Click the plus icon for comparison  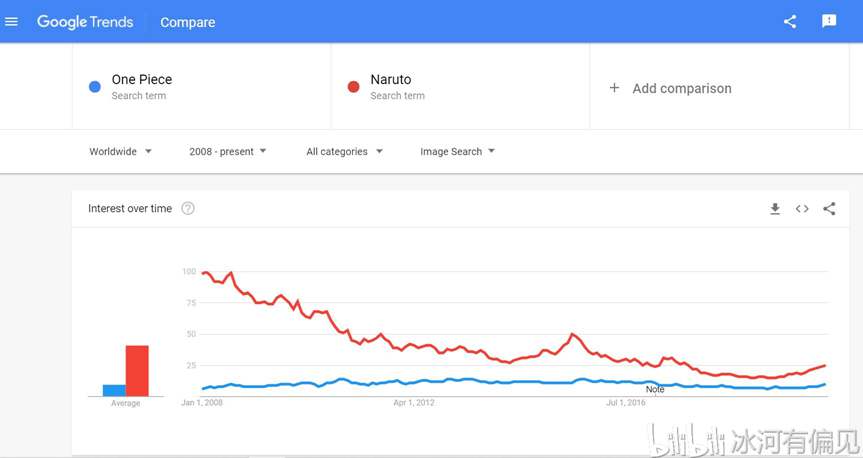[614, 88]
